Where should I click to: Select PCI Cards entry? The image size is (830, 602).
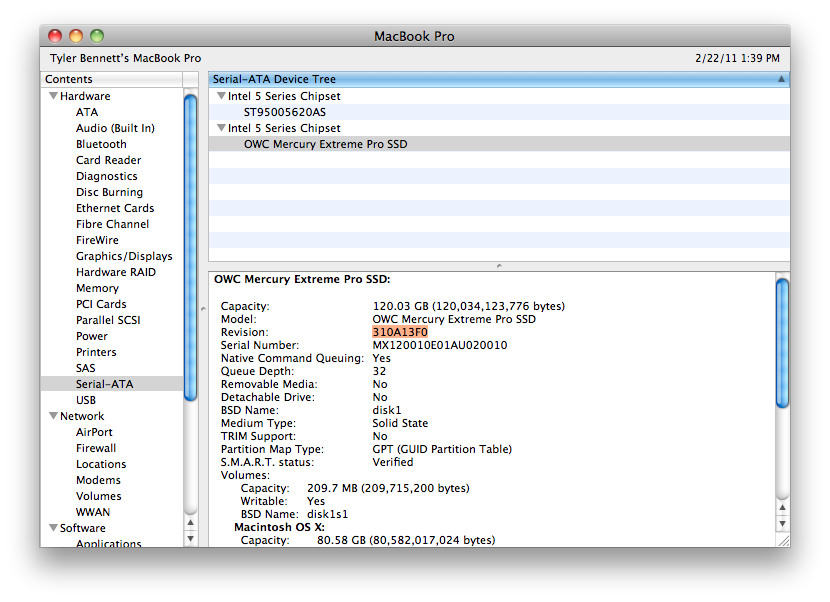pos(101,304)
